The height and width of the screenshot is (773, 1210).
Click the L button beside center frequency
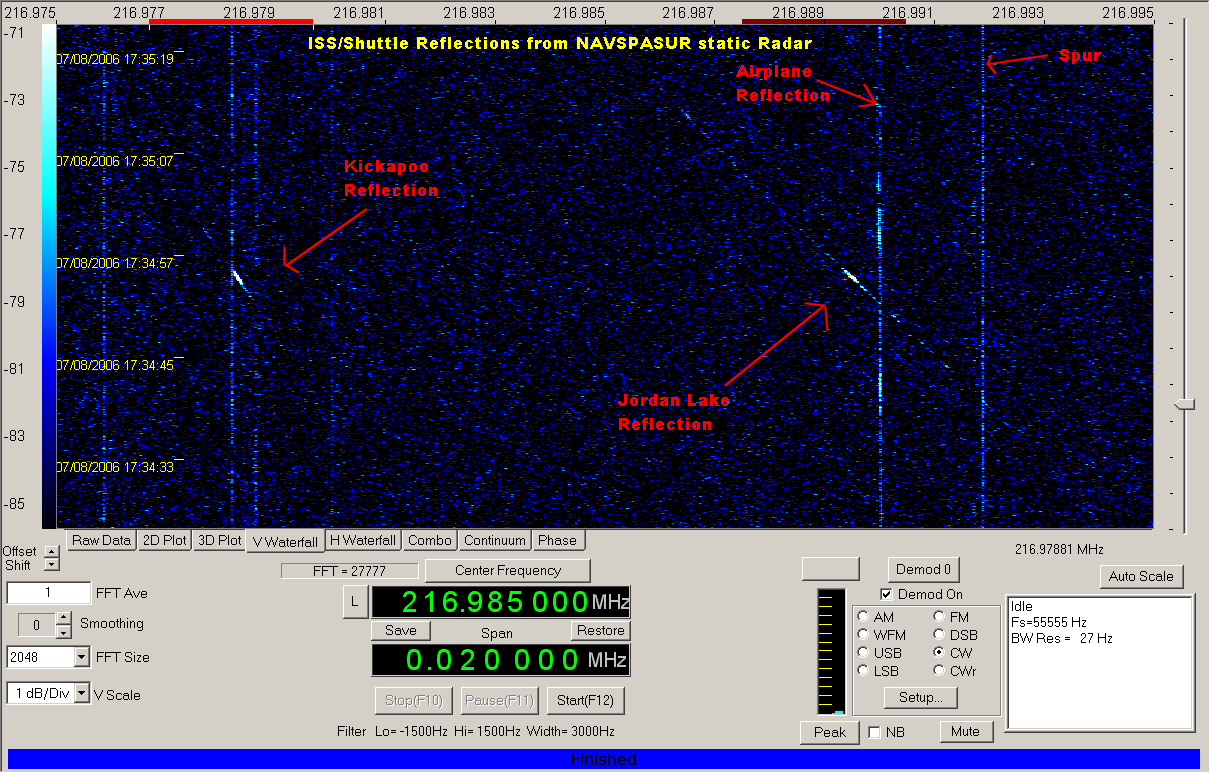pos(354,601)
